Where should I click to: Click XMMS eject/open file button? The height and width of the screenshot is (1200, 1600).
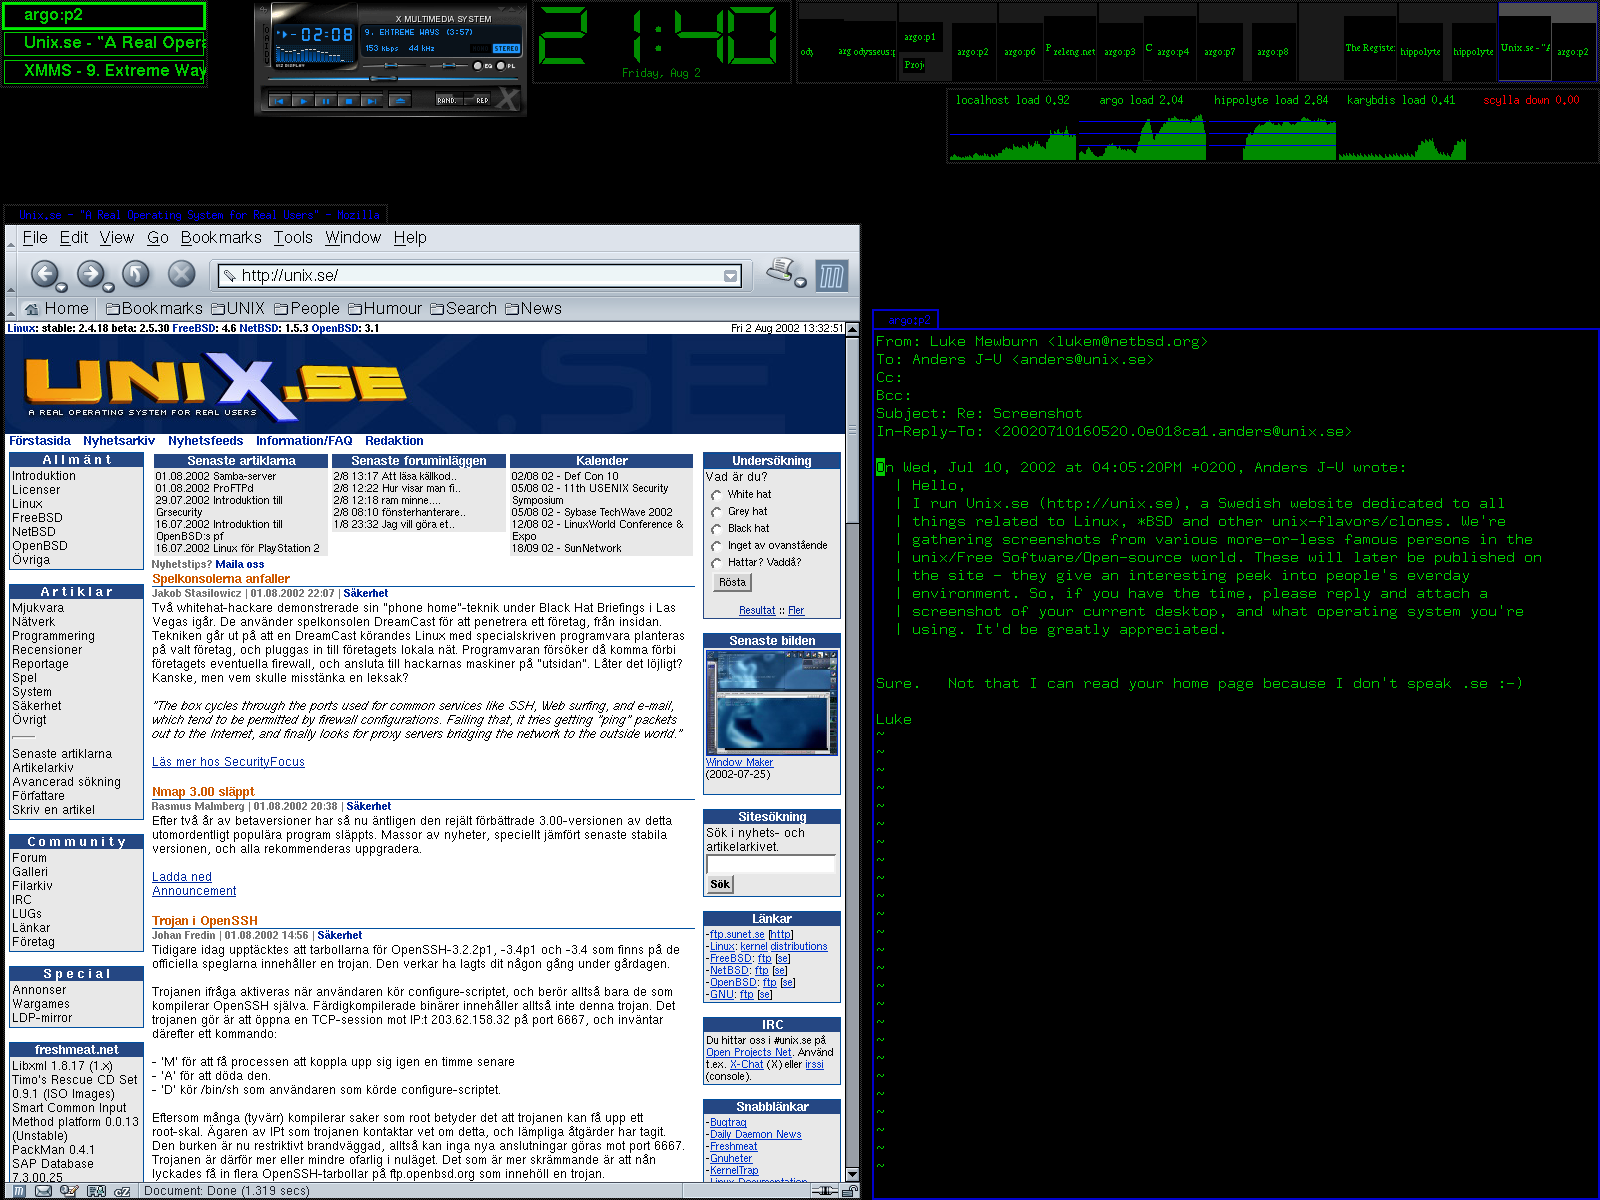pos(400,100)
